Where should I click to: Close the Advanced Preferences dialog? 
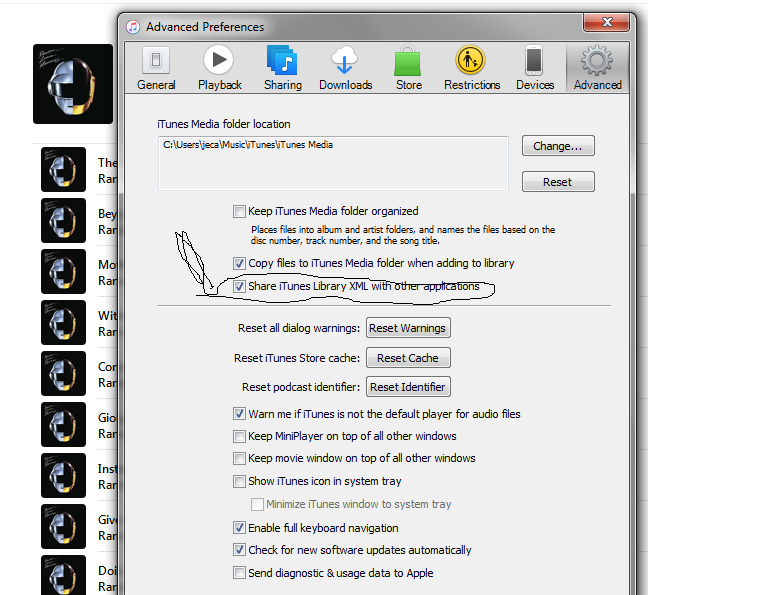(x=606, y=22)
